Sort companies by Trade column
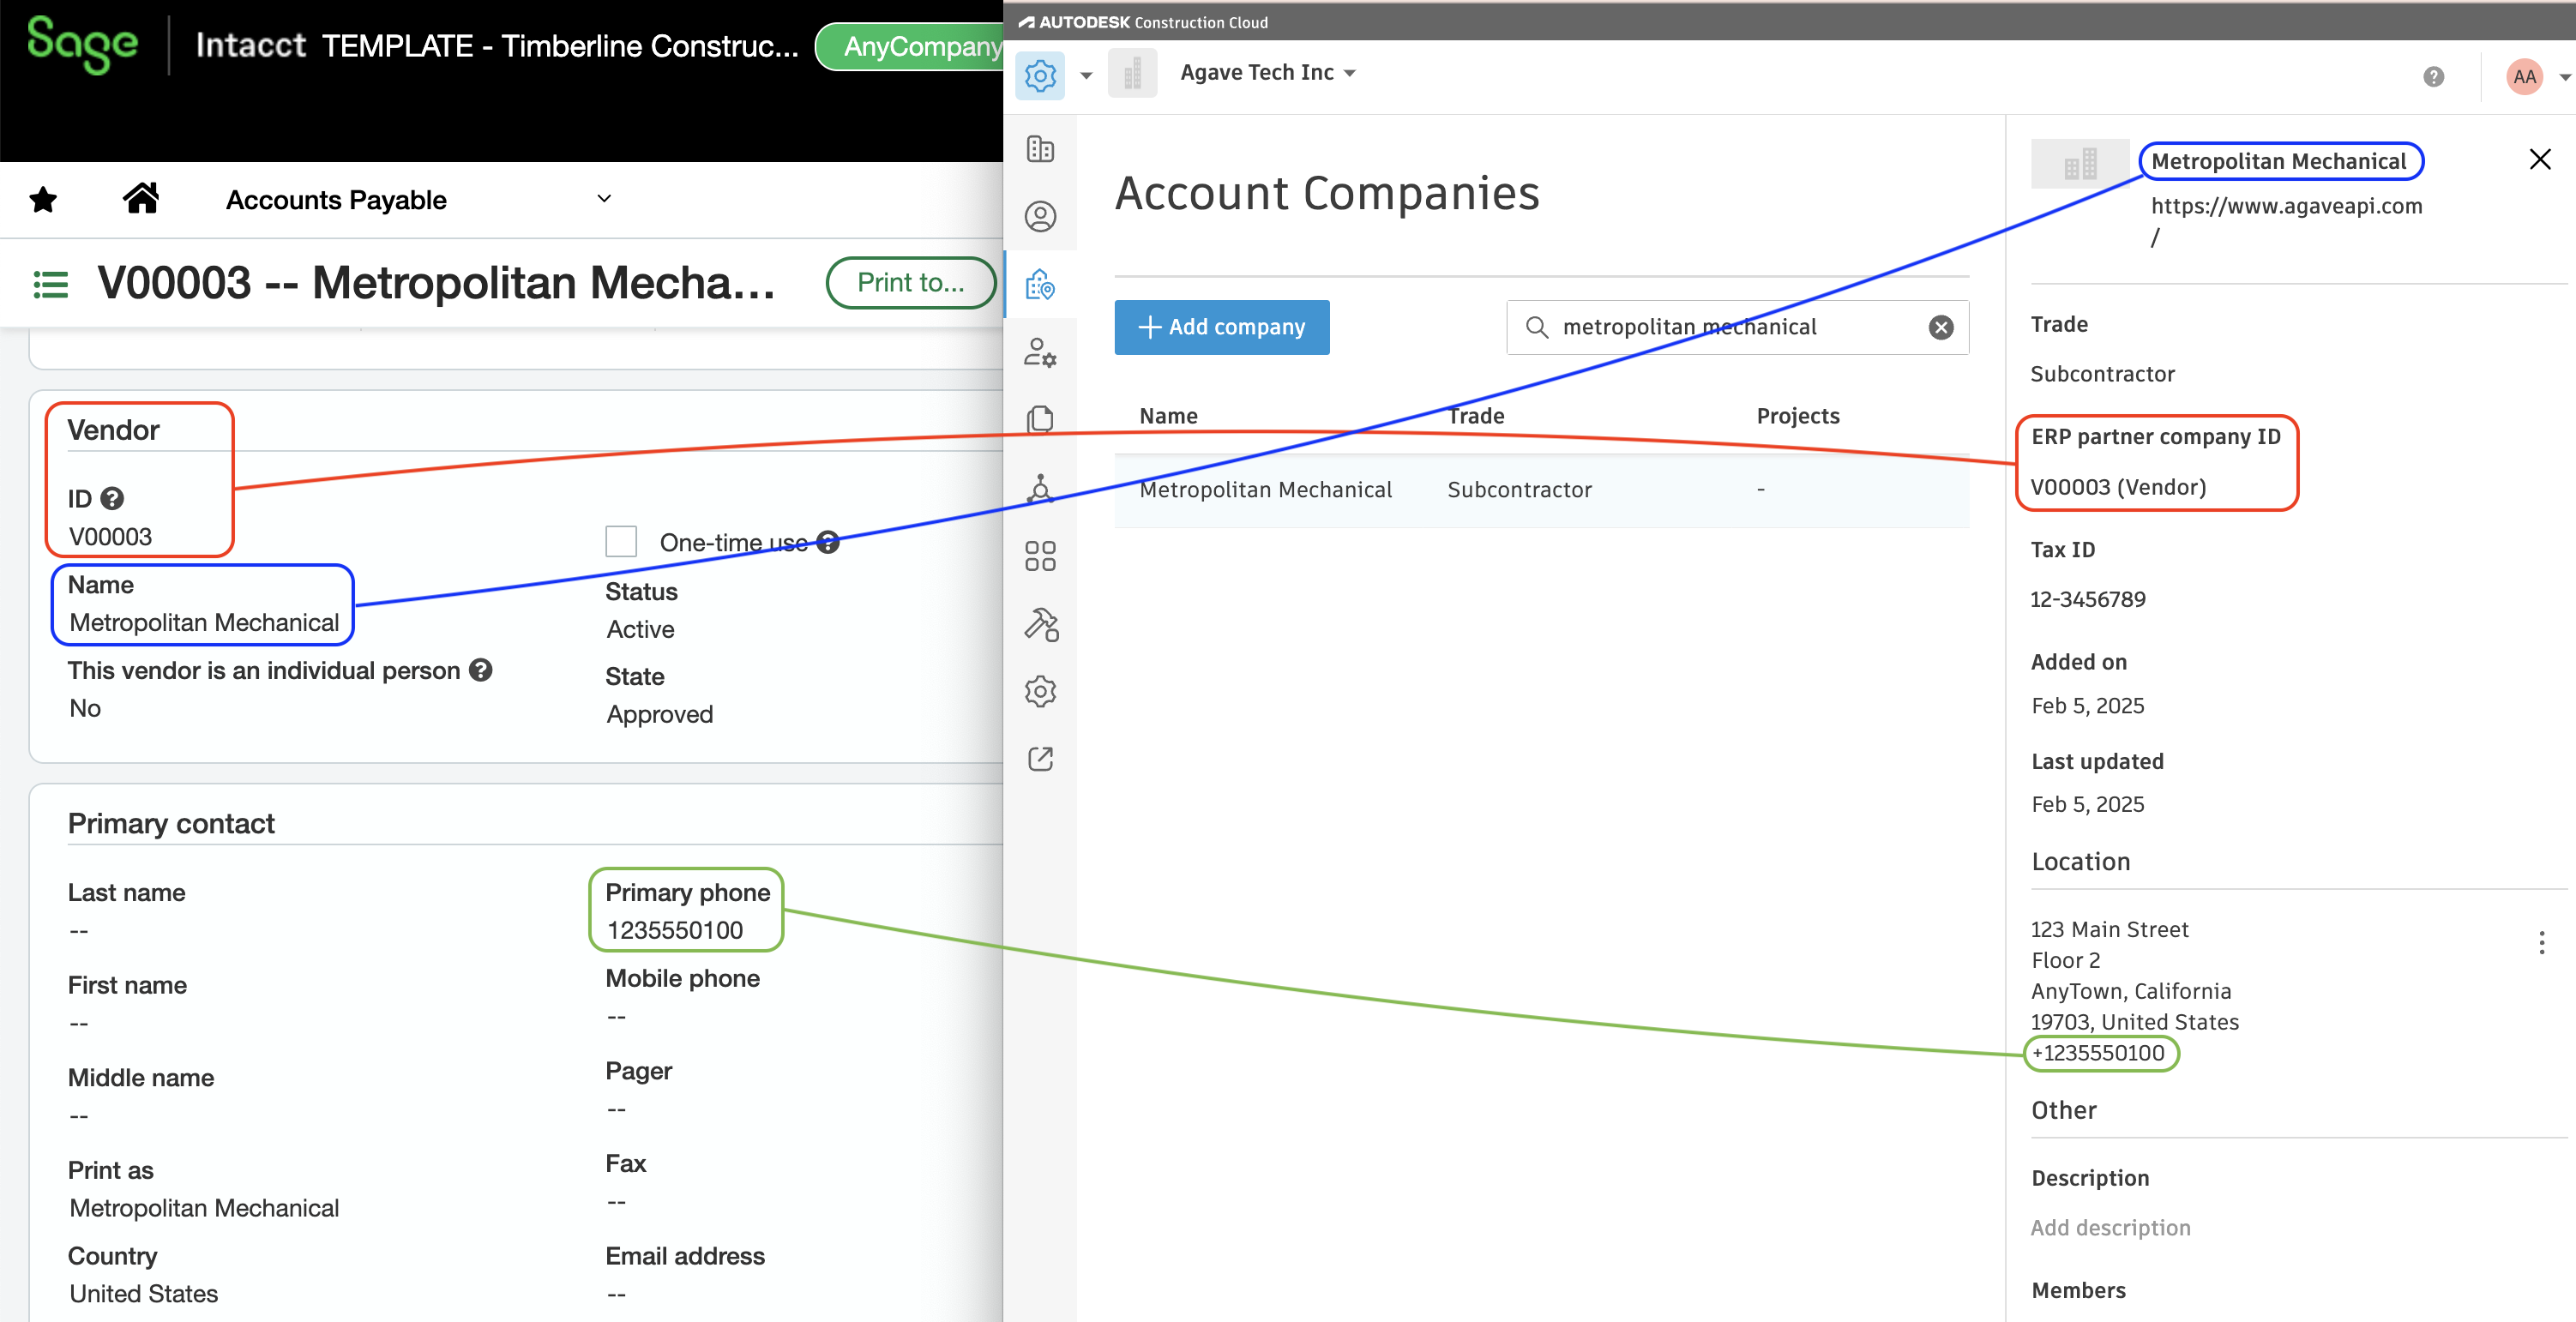Screen dimensions: 2576x1322 pos(1475,416)
